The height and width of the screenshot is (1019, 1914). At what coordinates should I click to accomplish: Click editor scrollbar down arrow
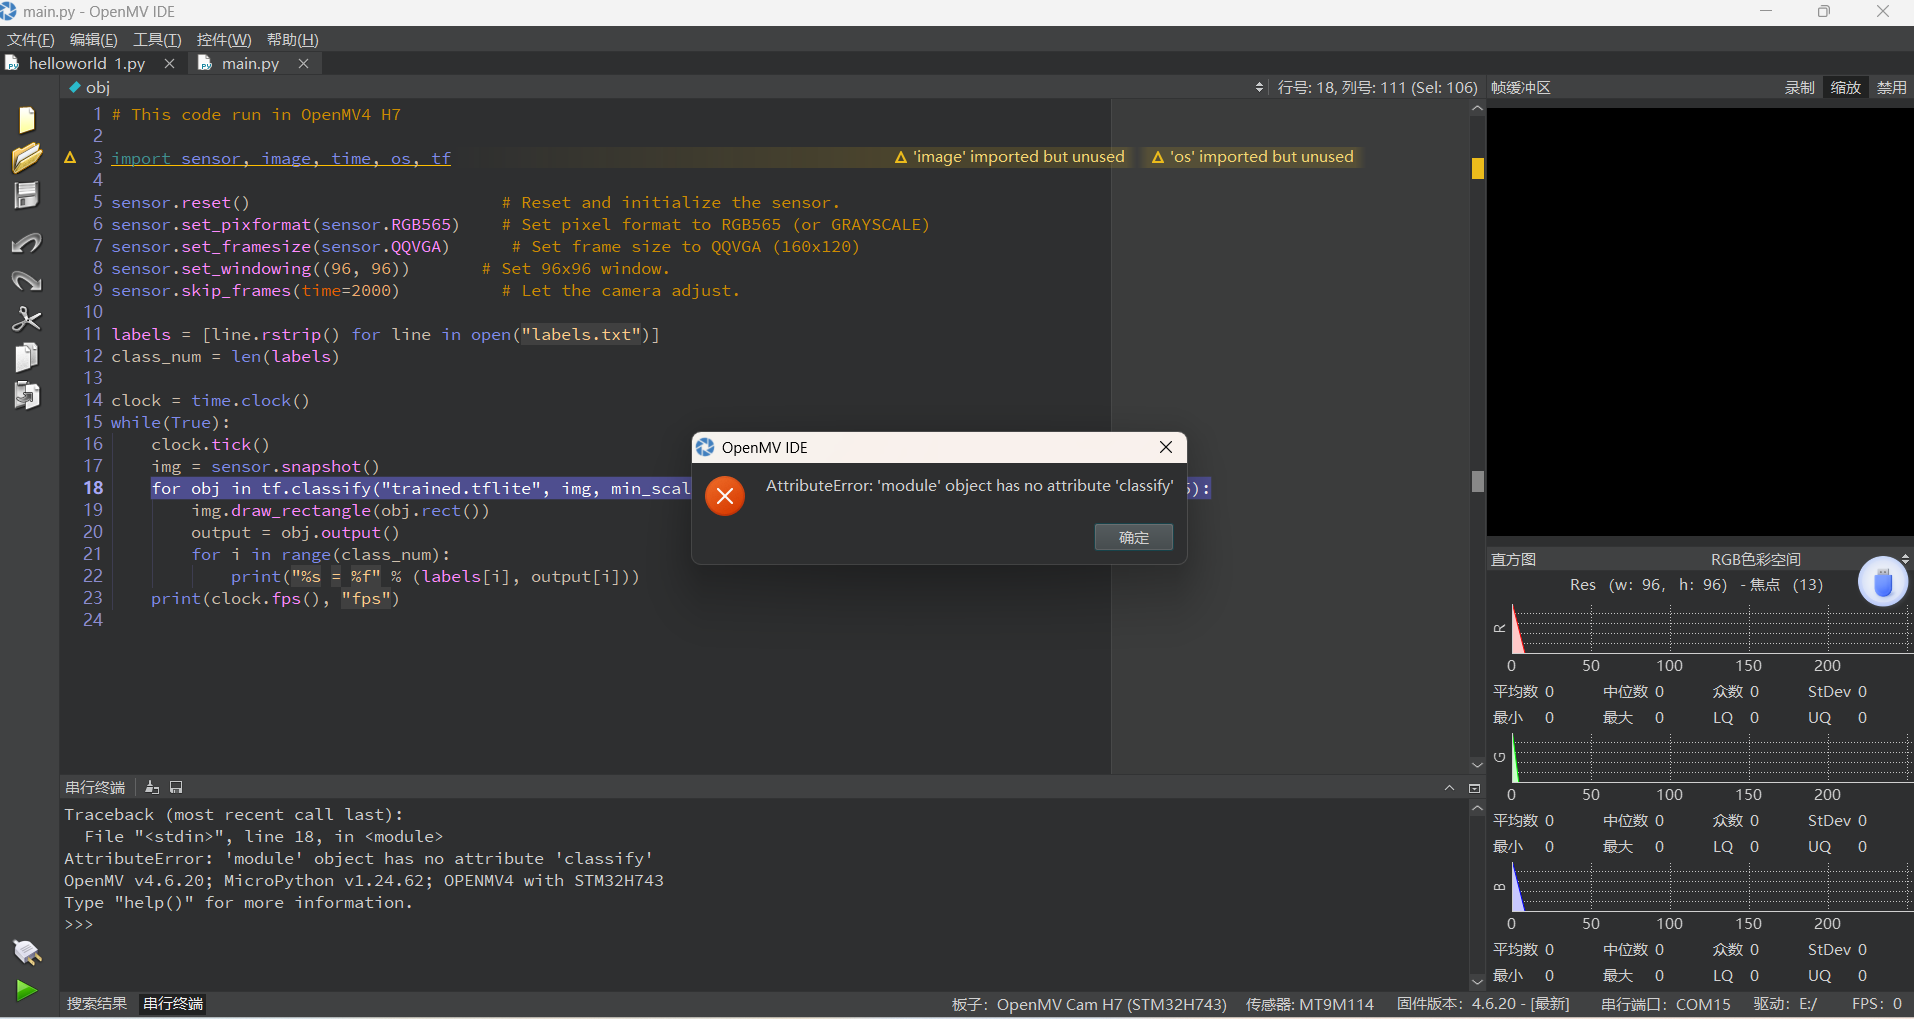pos(1477,765)
